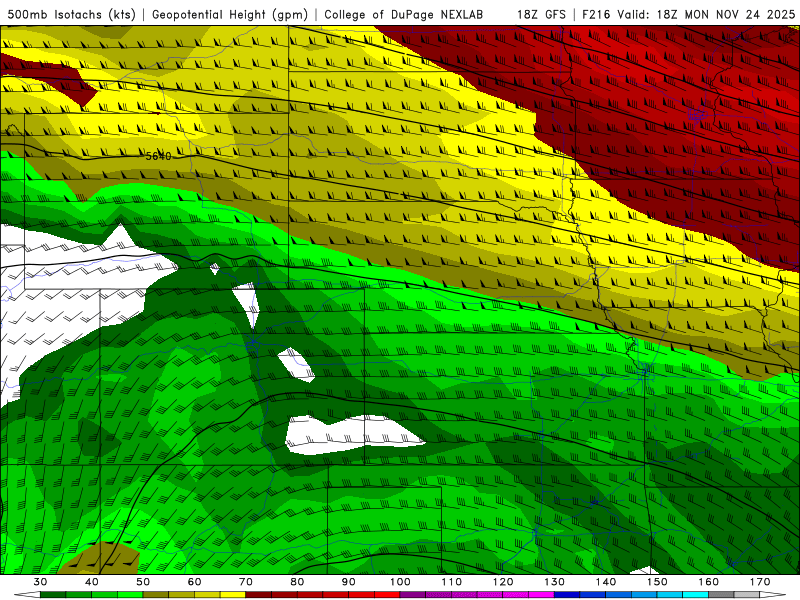Click the legend value "50"
This screenshot has width=800, height=600.
(143, 582)
